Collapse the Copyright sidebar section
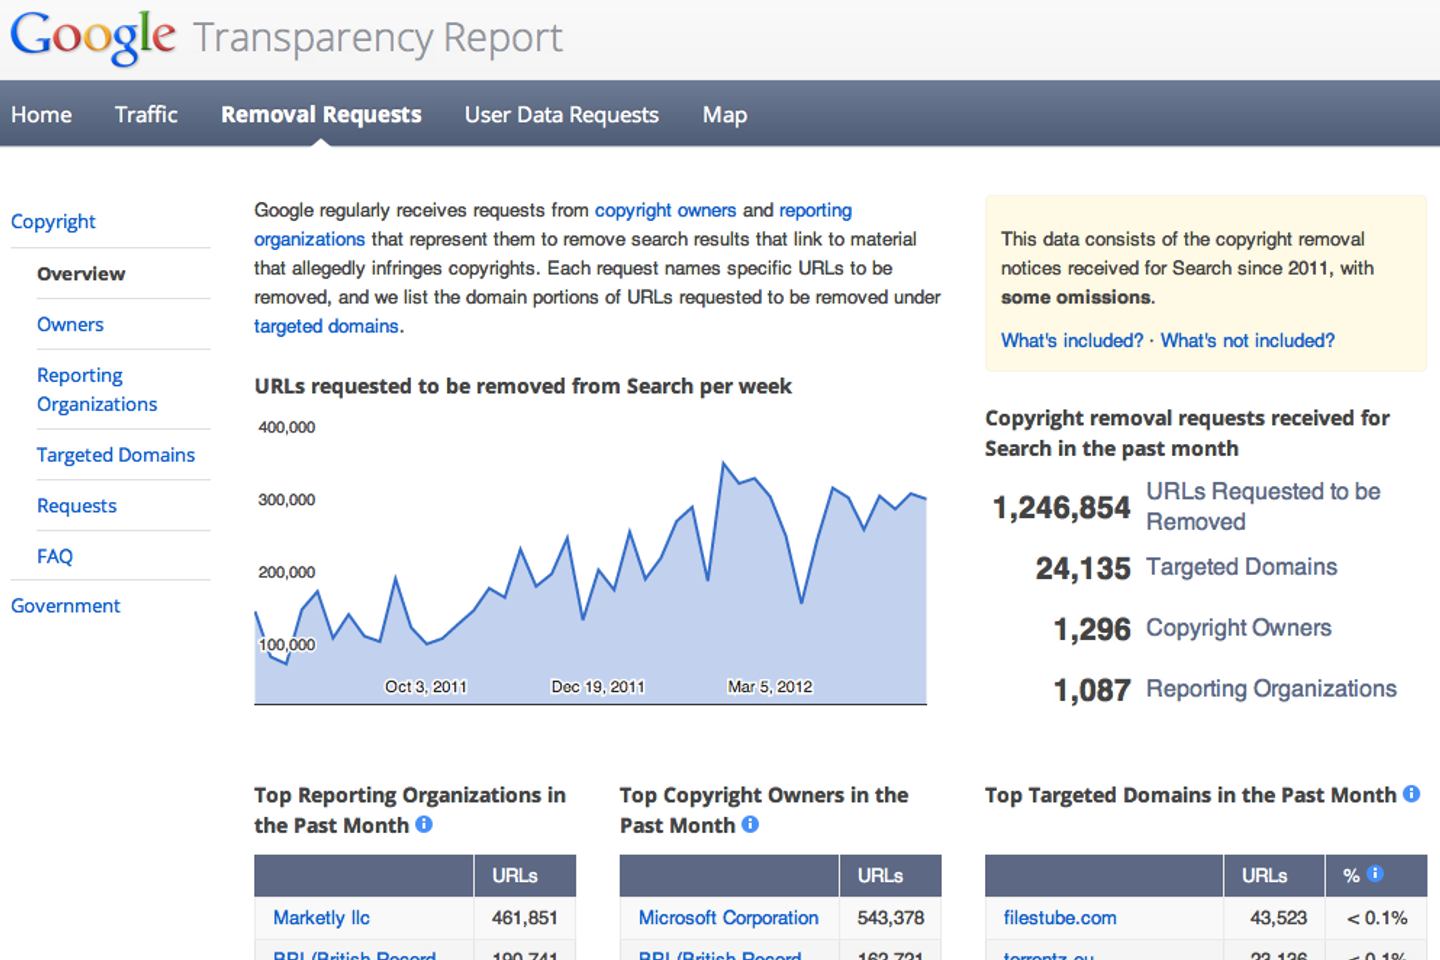This screenshot has height=960, width=1440. pos(53,221)
